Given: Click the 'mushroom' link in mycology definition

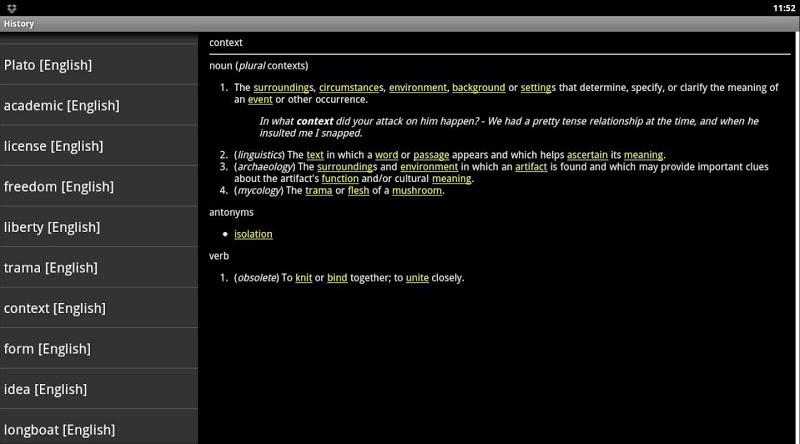Looking at the screenshot, I should coord(416,190).
